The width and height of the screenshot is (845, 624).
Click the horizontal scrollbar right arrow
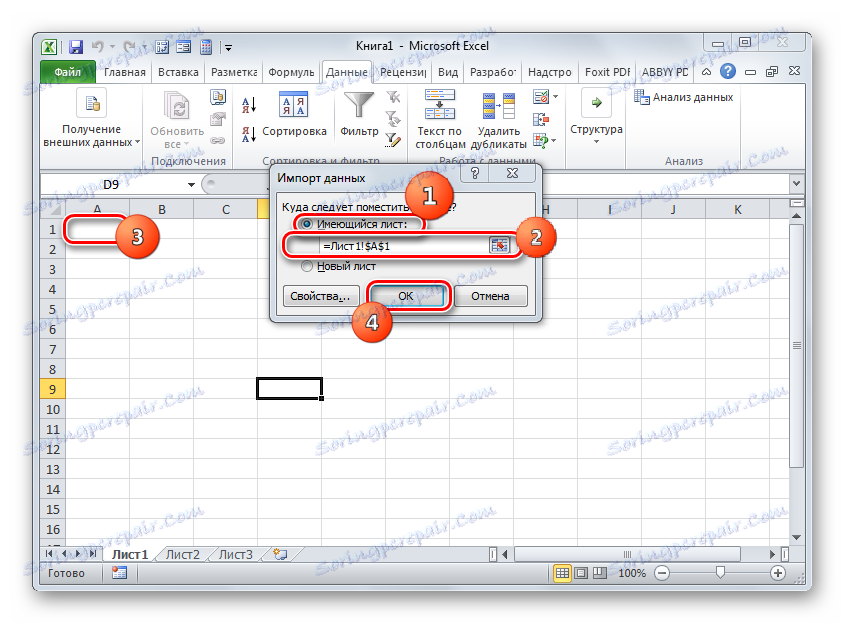(772, 554)
